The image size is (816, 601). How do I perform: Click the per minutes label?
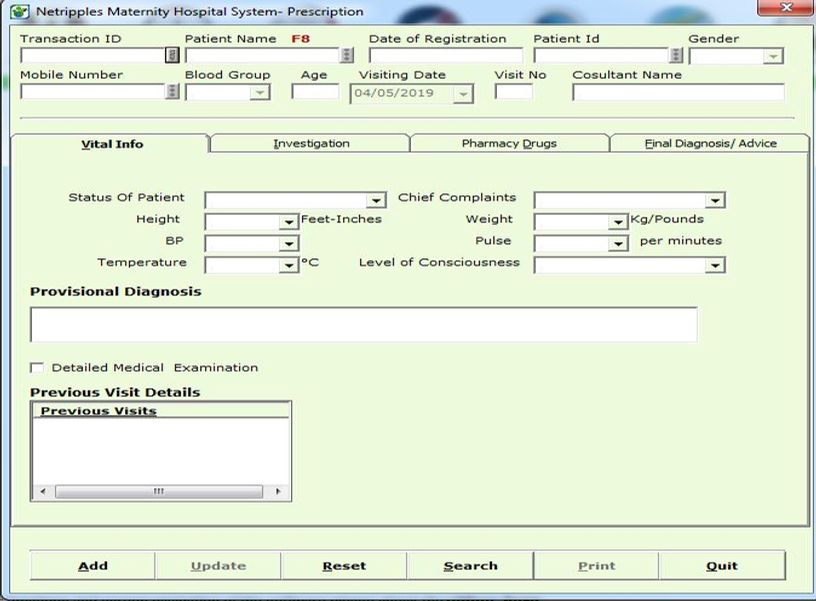coord(681,241)
